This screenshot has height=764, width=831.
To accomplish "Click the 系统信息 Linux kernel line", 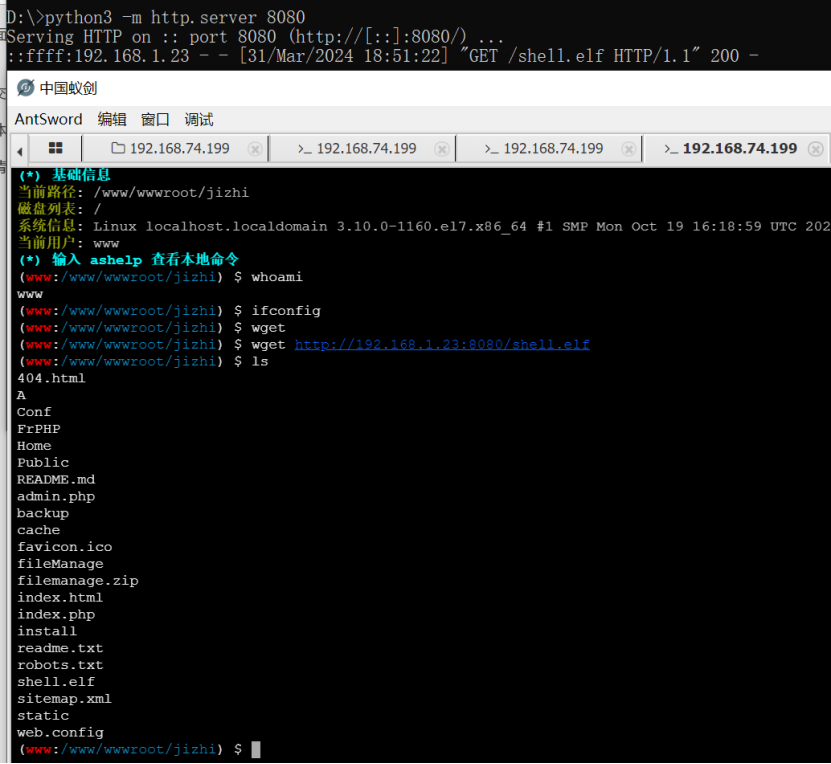I will (x=423, y=226).
